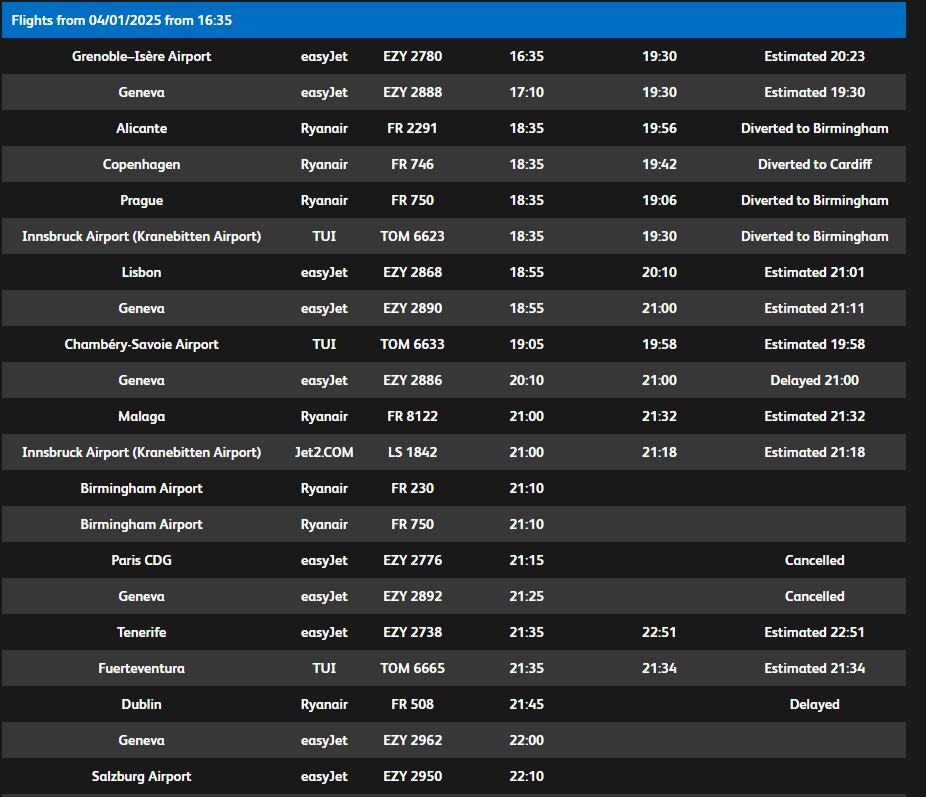This screenshot has width=926, height=797.
Task: Click status 'Estimated 20:23'
Action: pyautogui.click(x=814, y=56)
